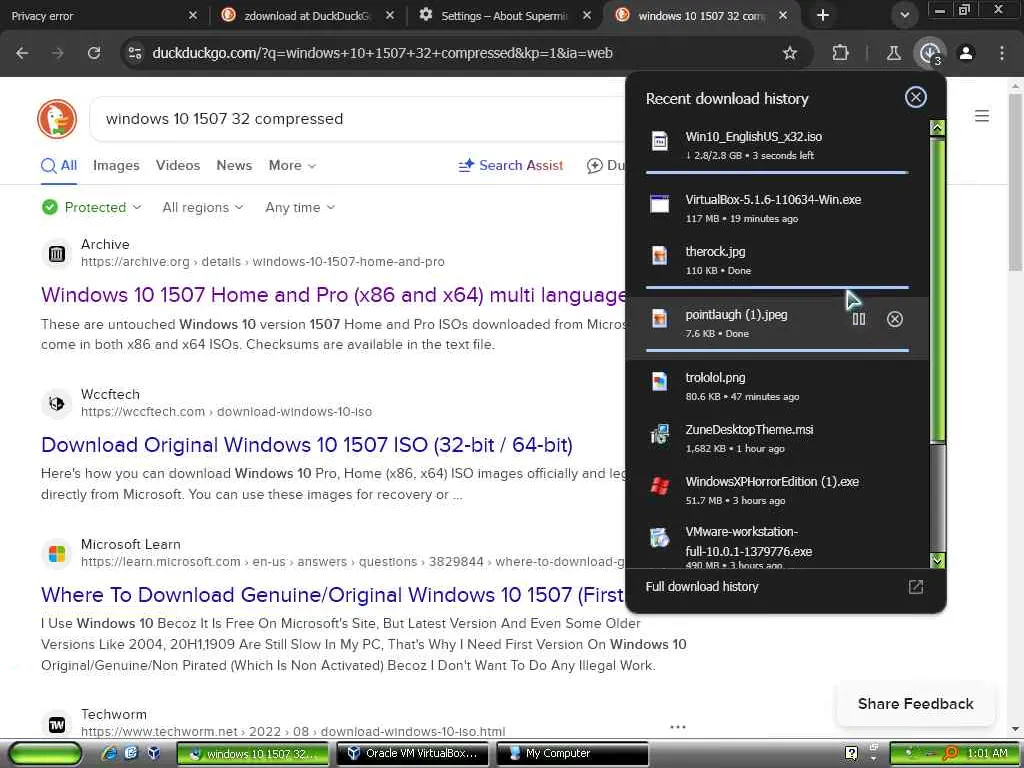Open the browser three-dot menu
1024x768 pixels.
[1002, 53]
